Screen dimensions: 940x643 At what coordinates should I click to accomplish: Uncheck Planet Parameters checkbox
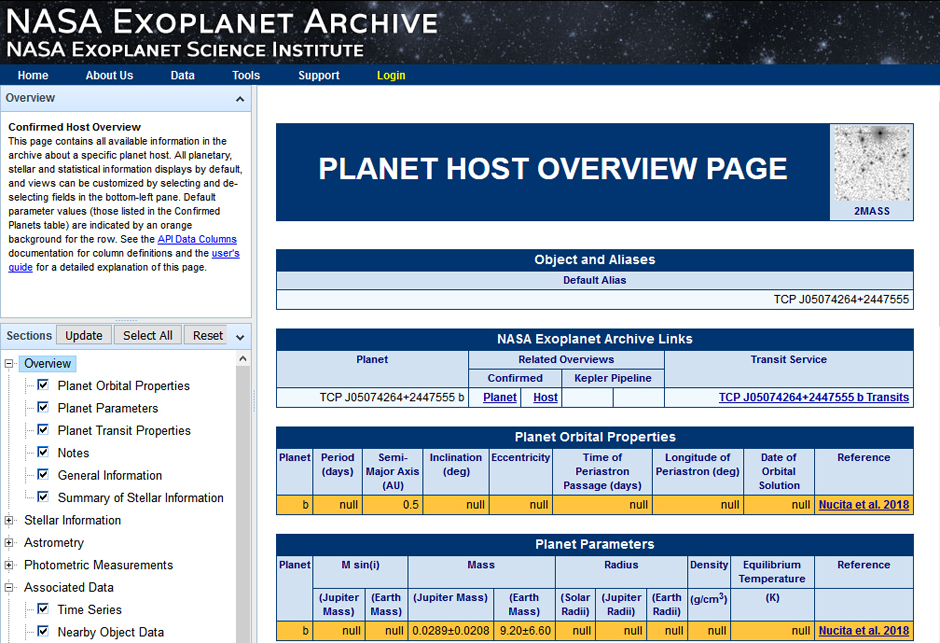pos(43,407)
